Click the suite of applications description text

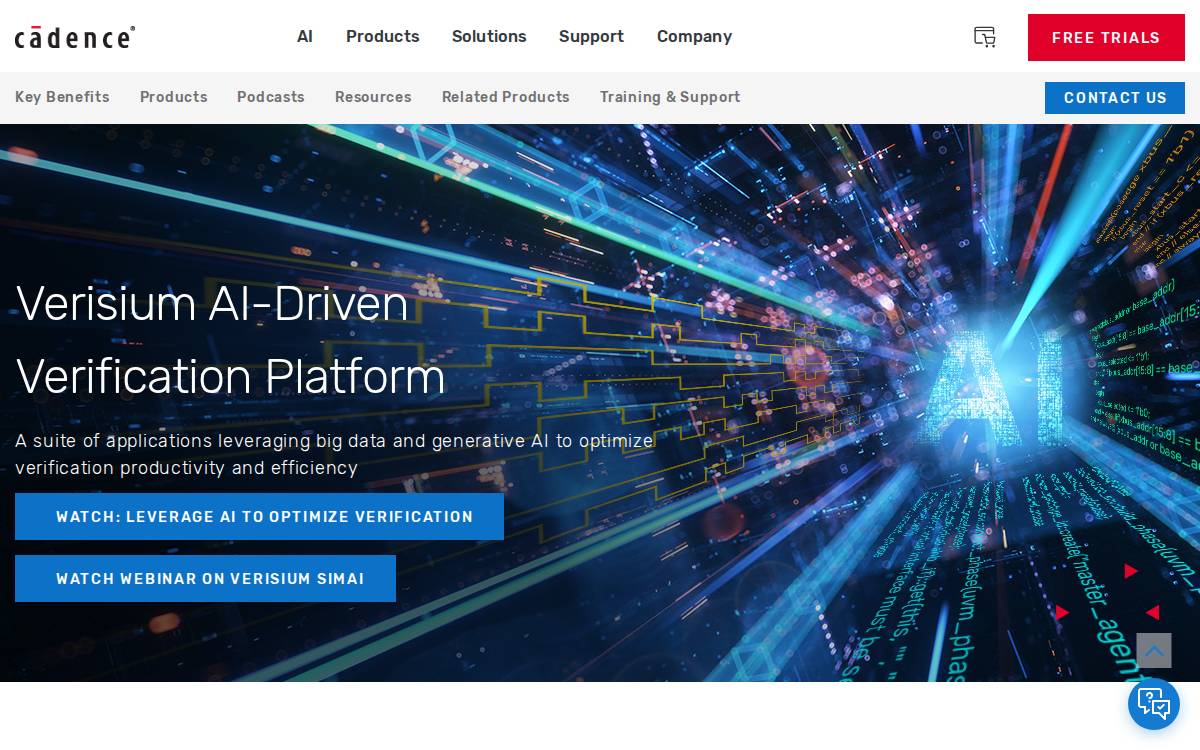(x=334, y=454)
